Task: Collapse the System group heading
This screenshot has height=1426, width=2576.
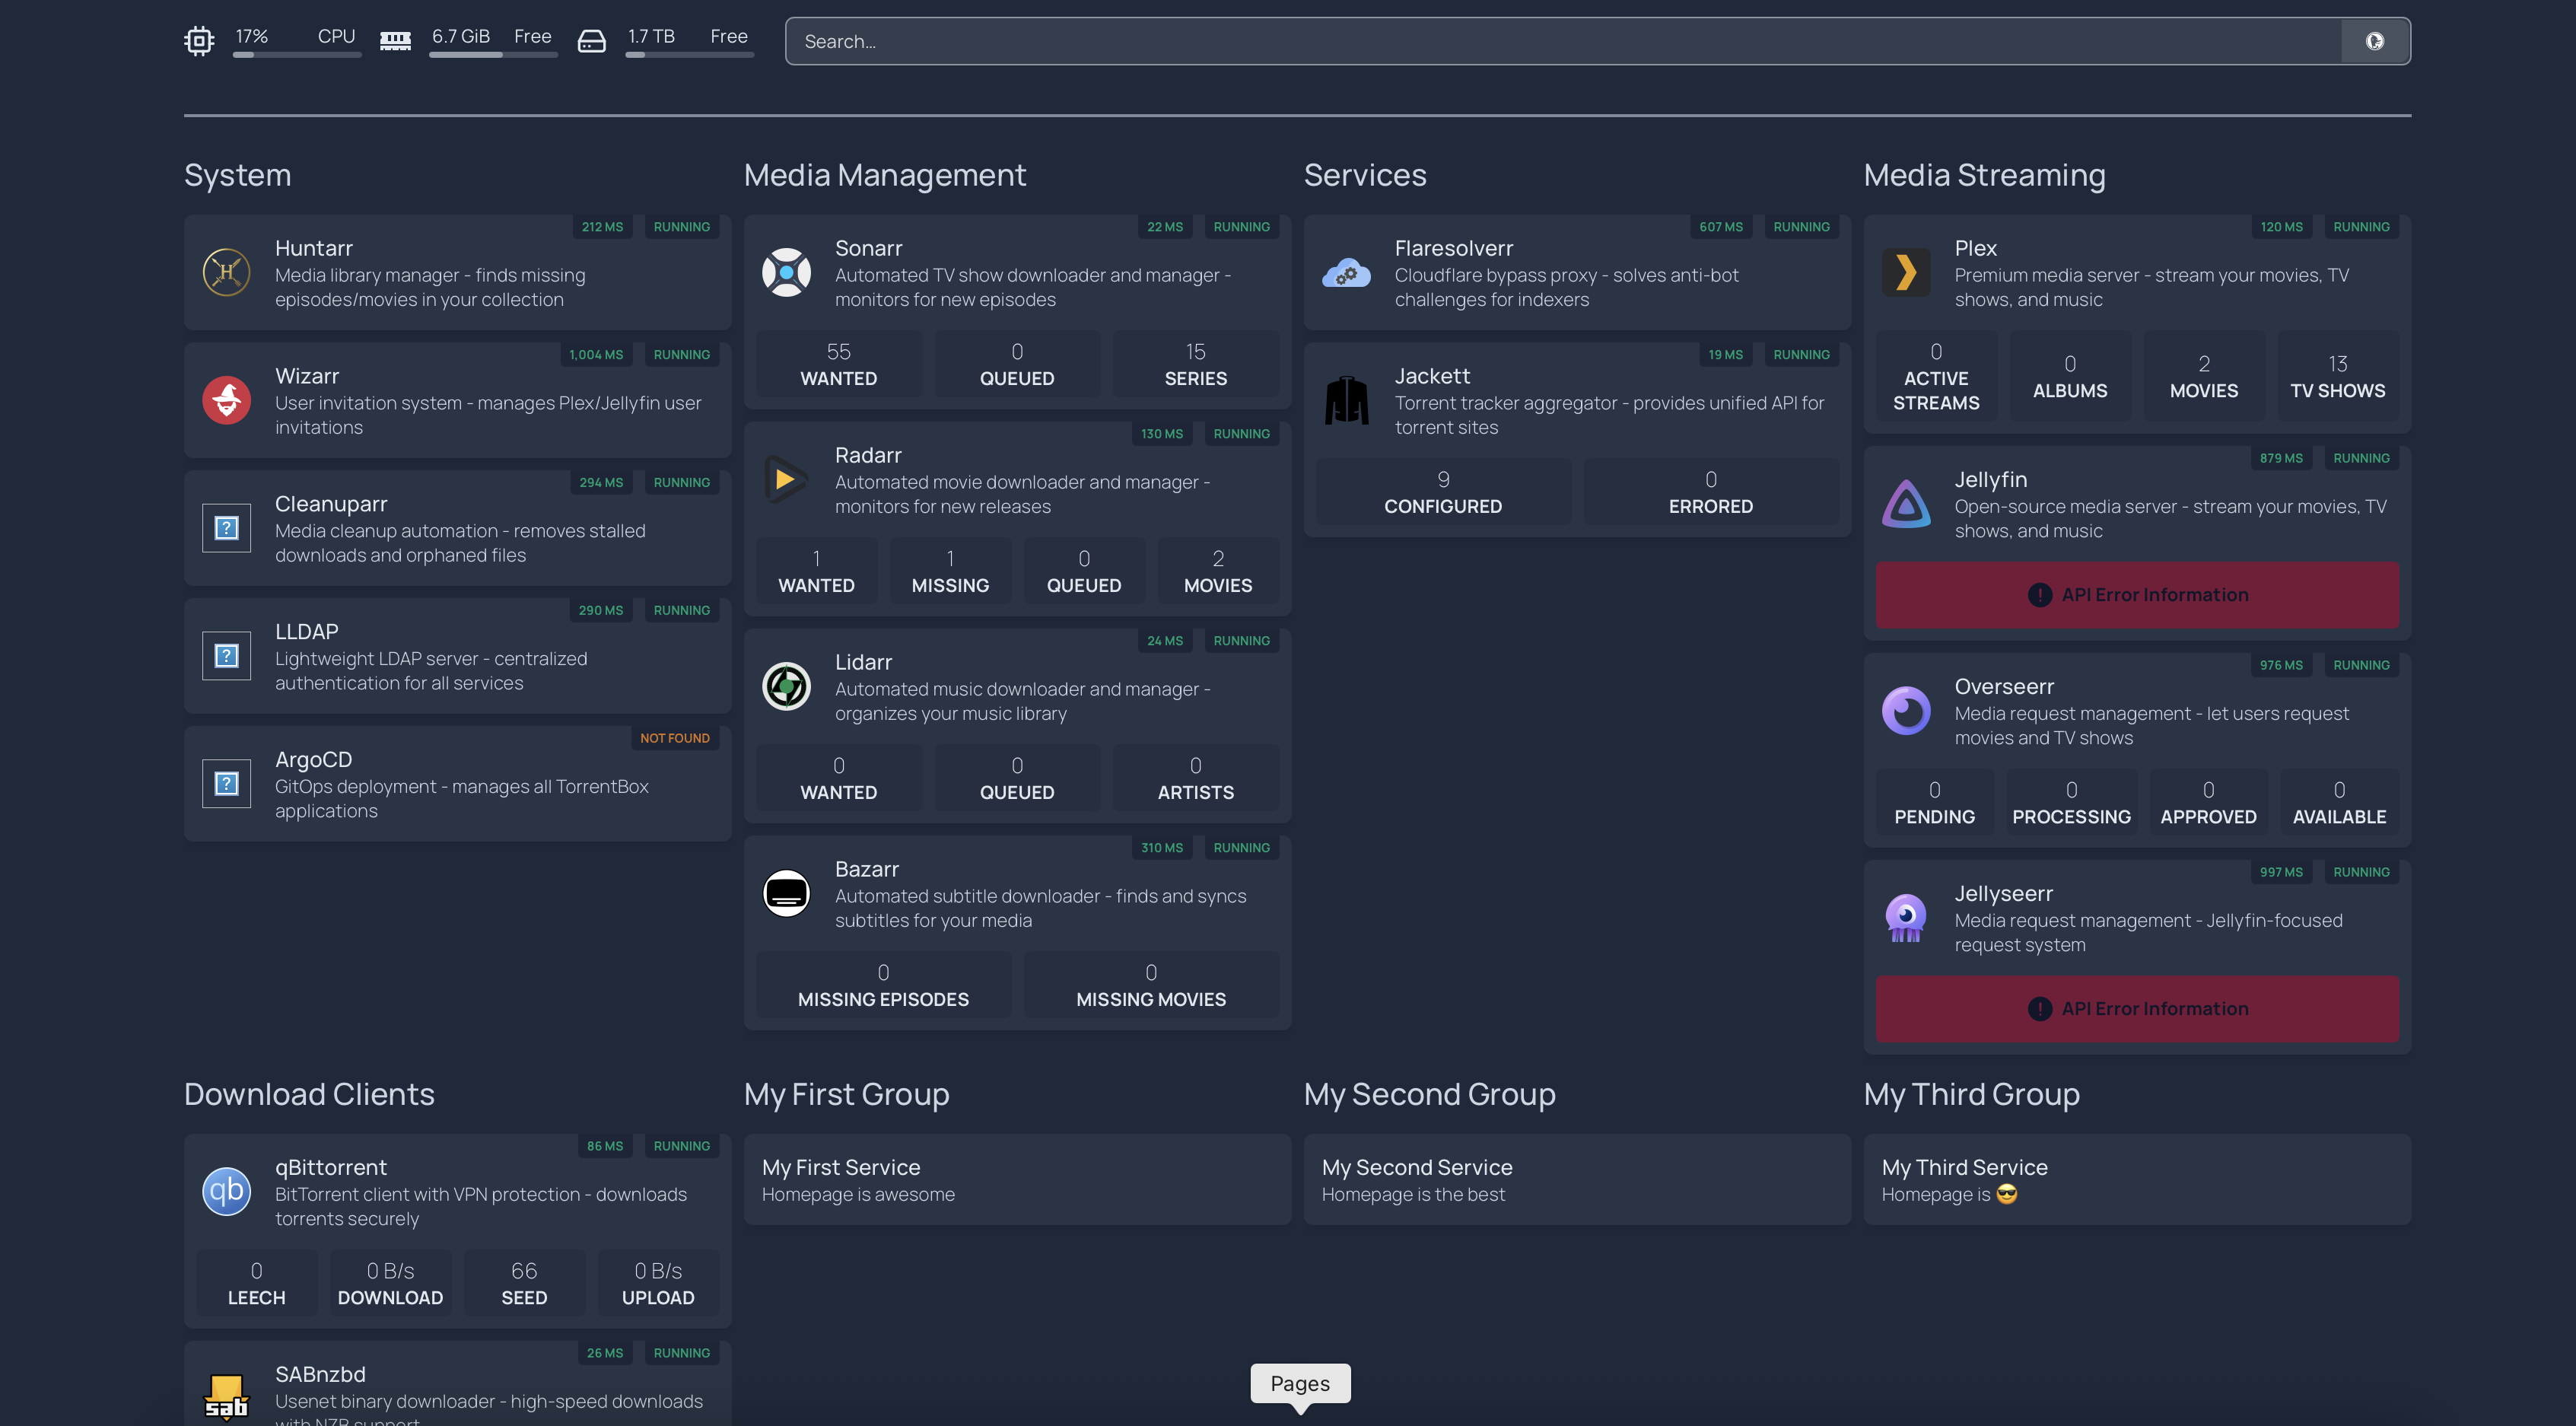Action: [x=238, y=175]
